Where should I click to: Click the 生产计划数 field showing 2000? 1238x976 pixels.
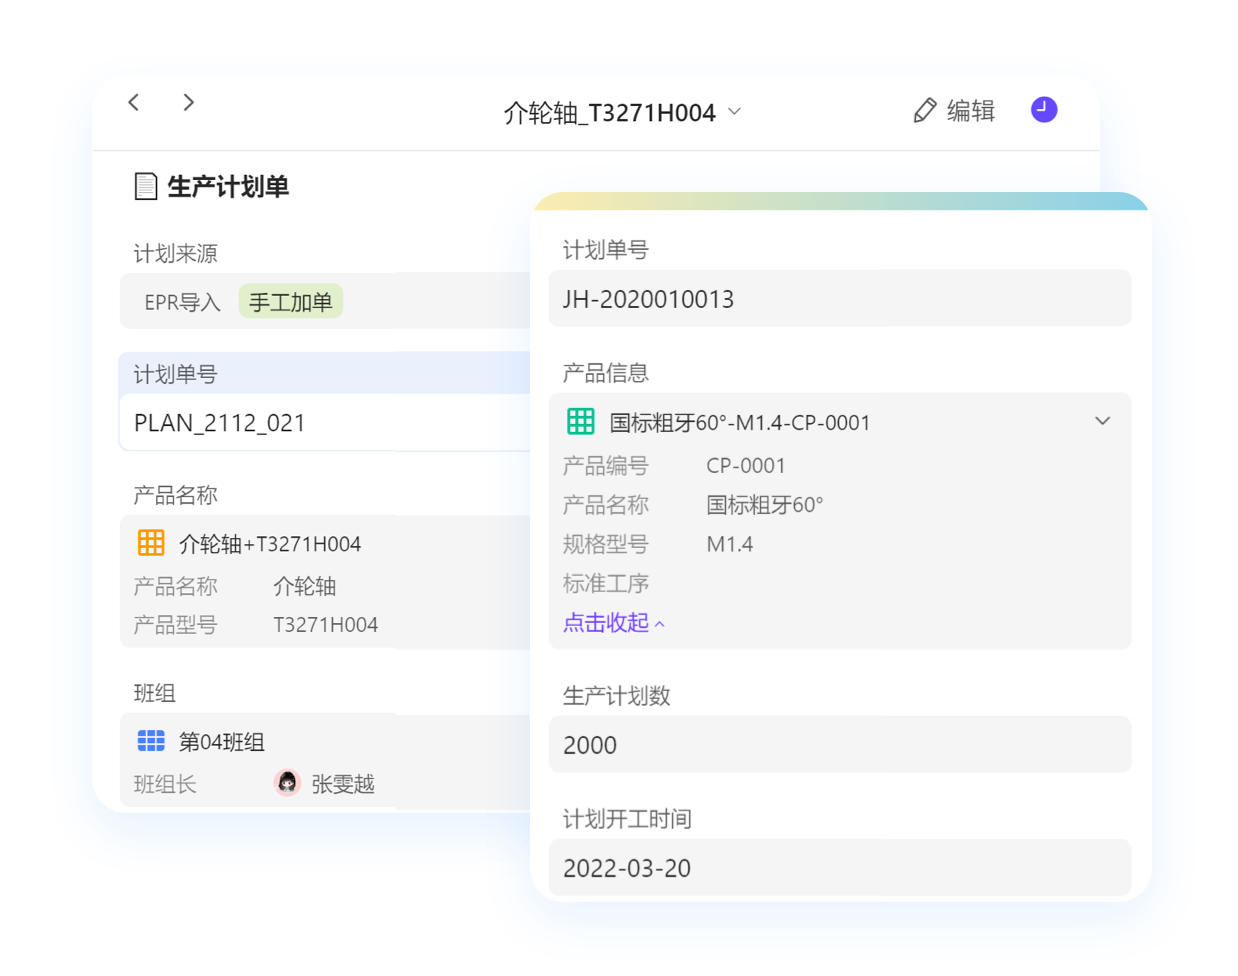coord(839,745)
